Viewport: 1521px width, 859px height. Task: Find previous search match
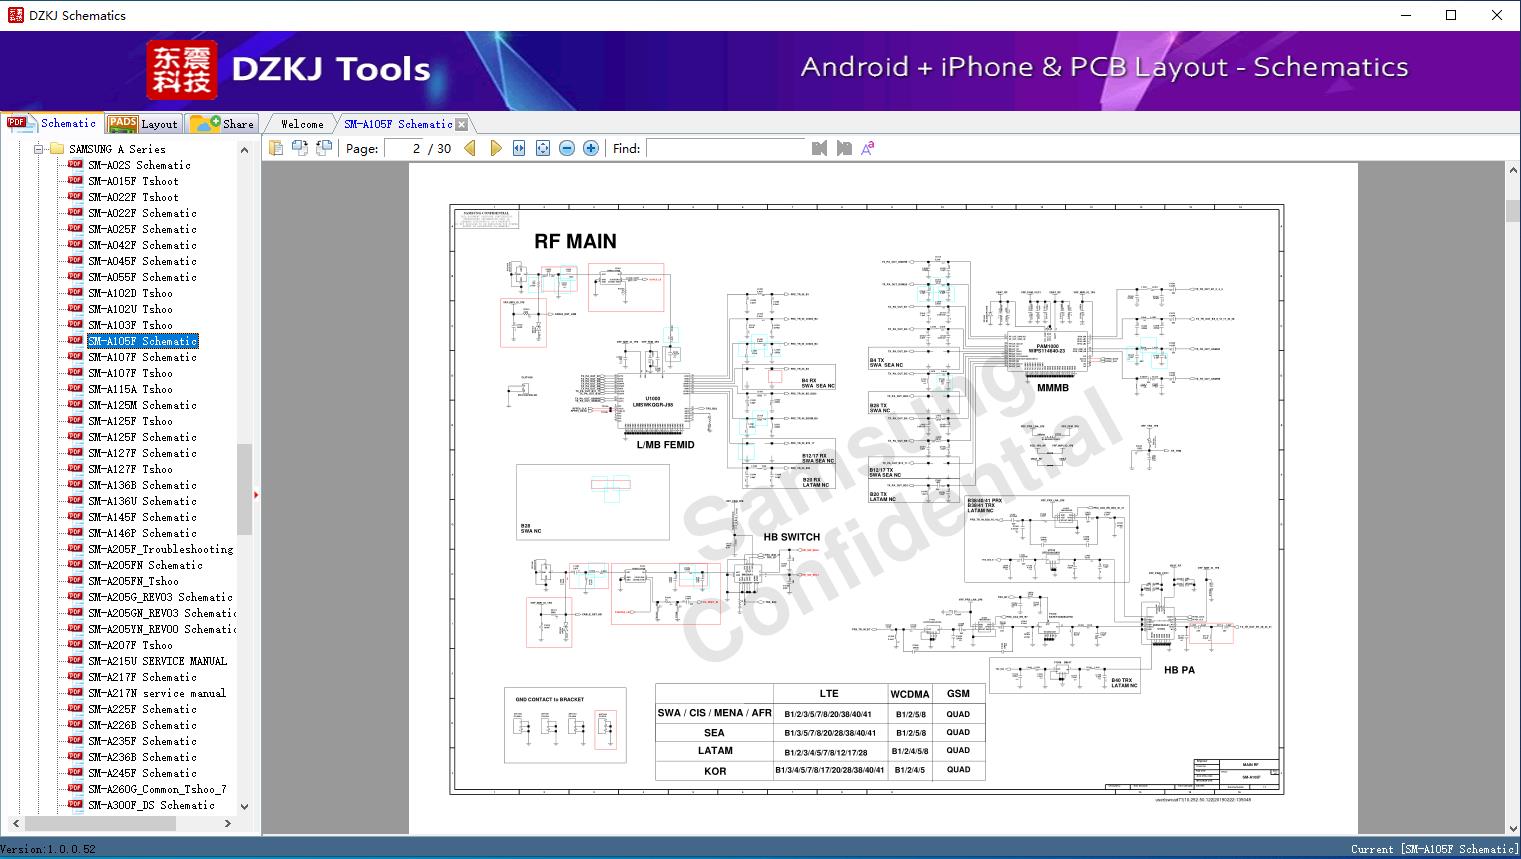(x=820, y=148)
